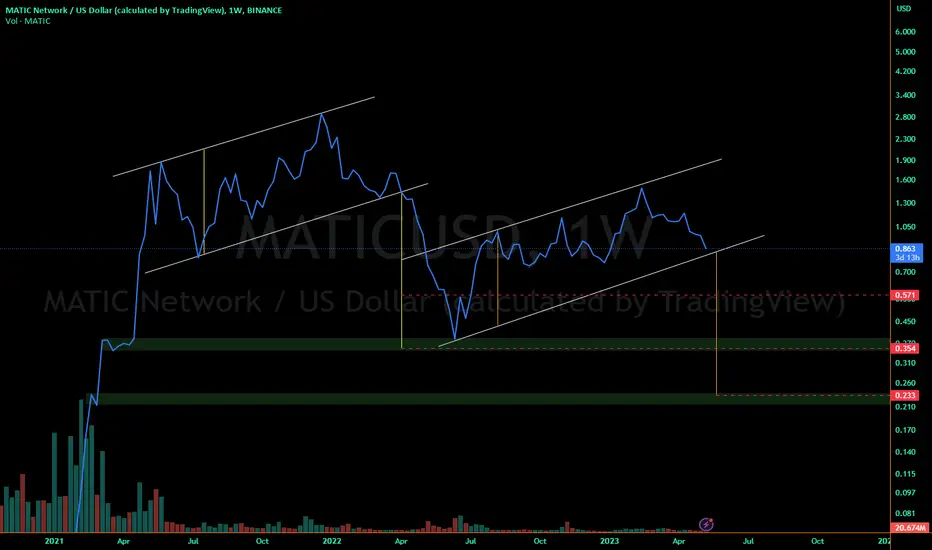Click the 0.140 price axis label
The width and height of the screenshot is (932, 550).
coord(905,452)
